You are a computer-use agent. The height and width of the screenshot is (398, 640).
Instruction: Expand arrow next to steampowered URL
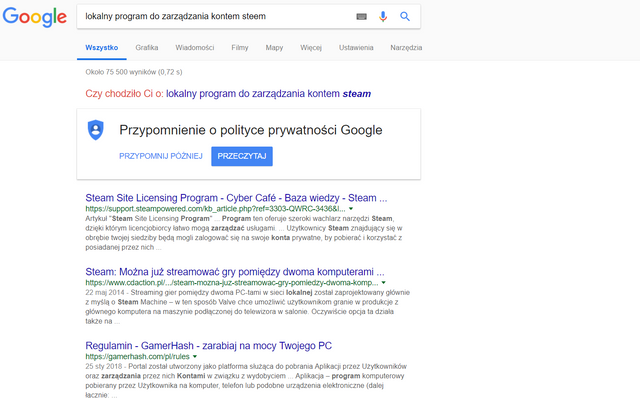point(351,209)
